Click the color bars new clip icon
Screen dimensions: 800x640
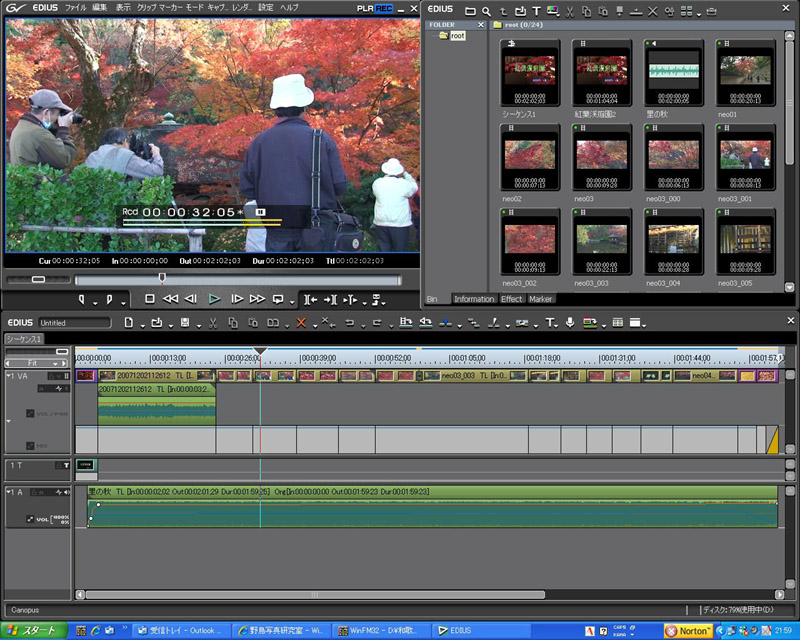[x=553, y=11]
